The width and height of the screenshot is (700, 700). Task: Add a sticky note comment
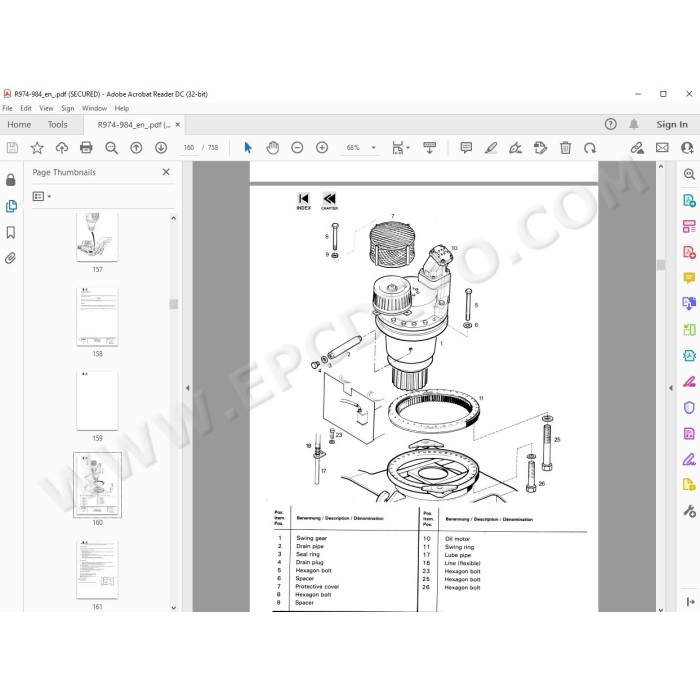point(466,148)
